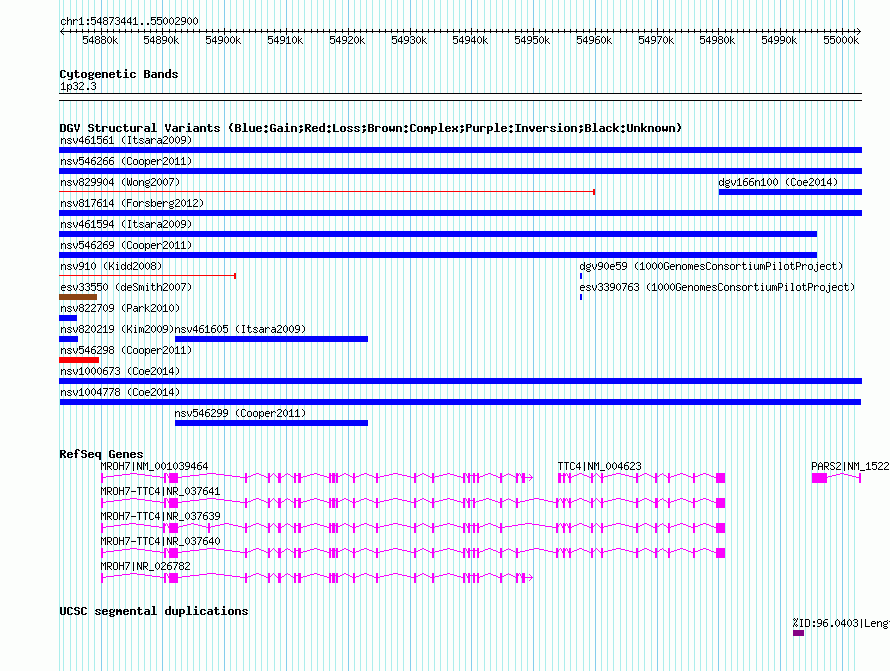The width and height of the screenshot is (890, 671).
Task: Open variant nsv910 (Kidd2008)
Action: [x=148, y=276]
